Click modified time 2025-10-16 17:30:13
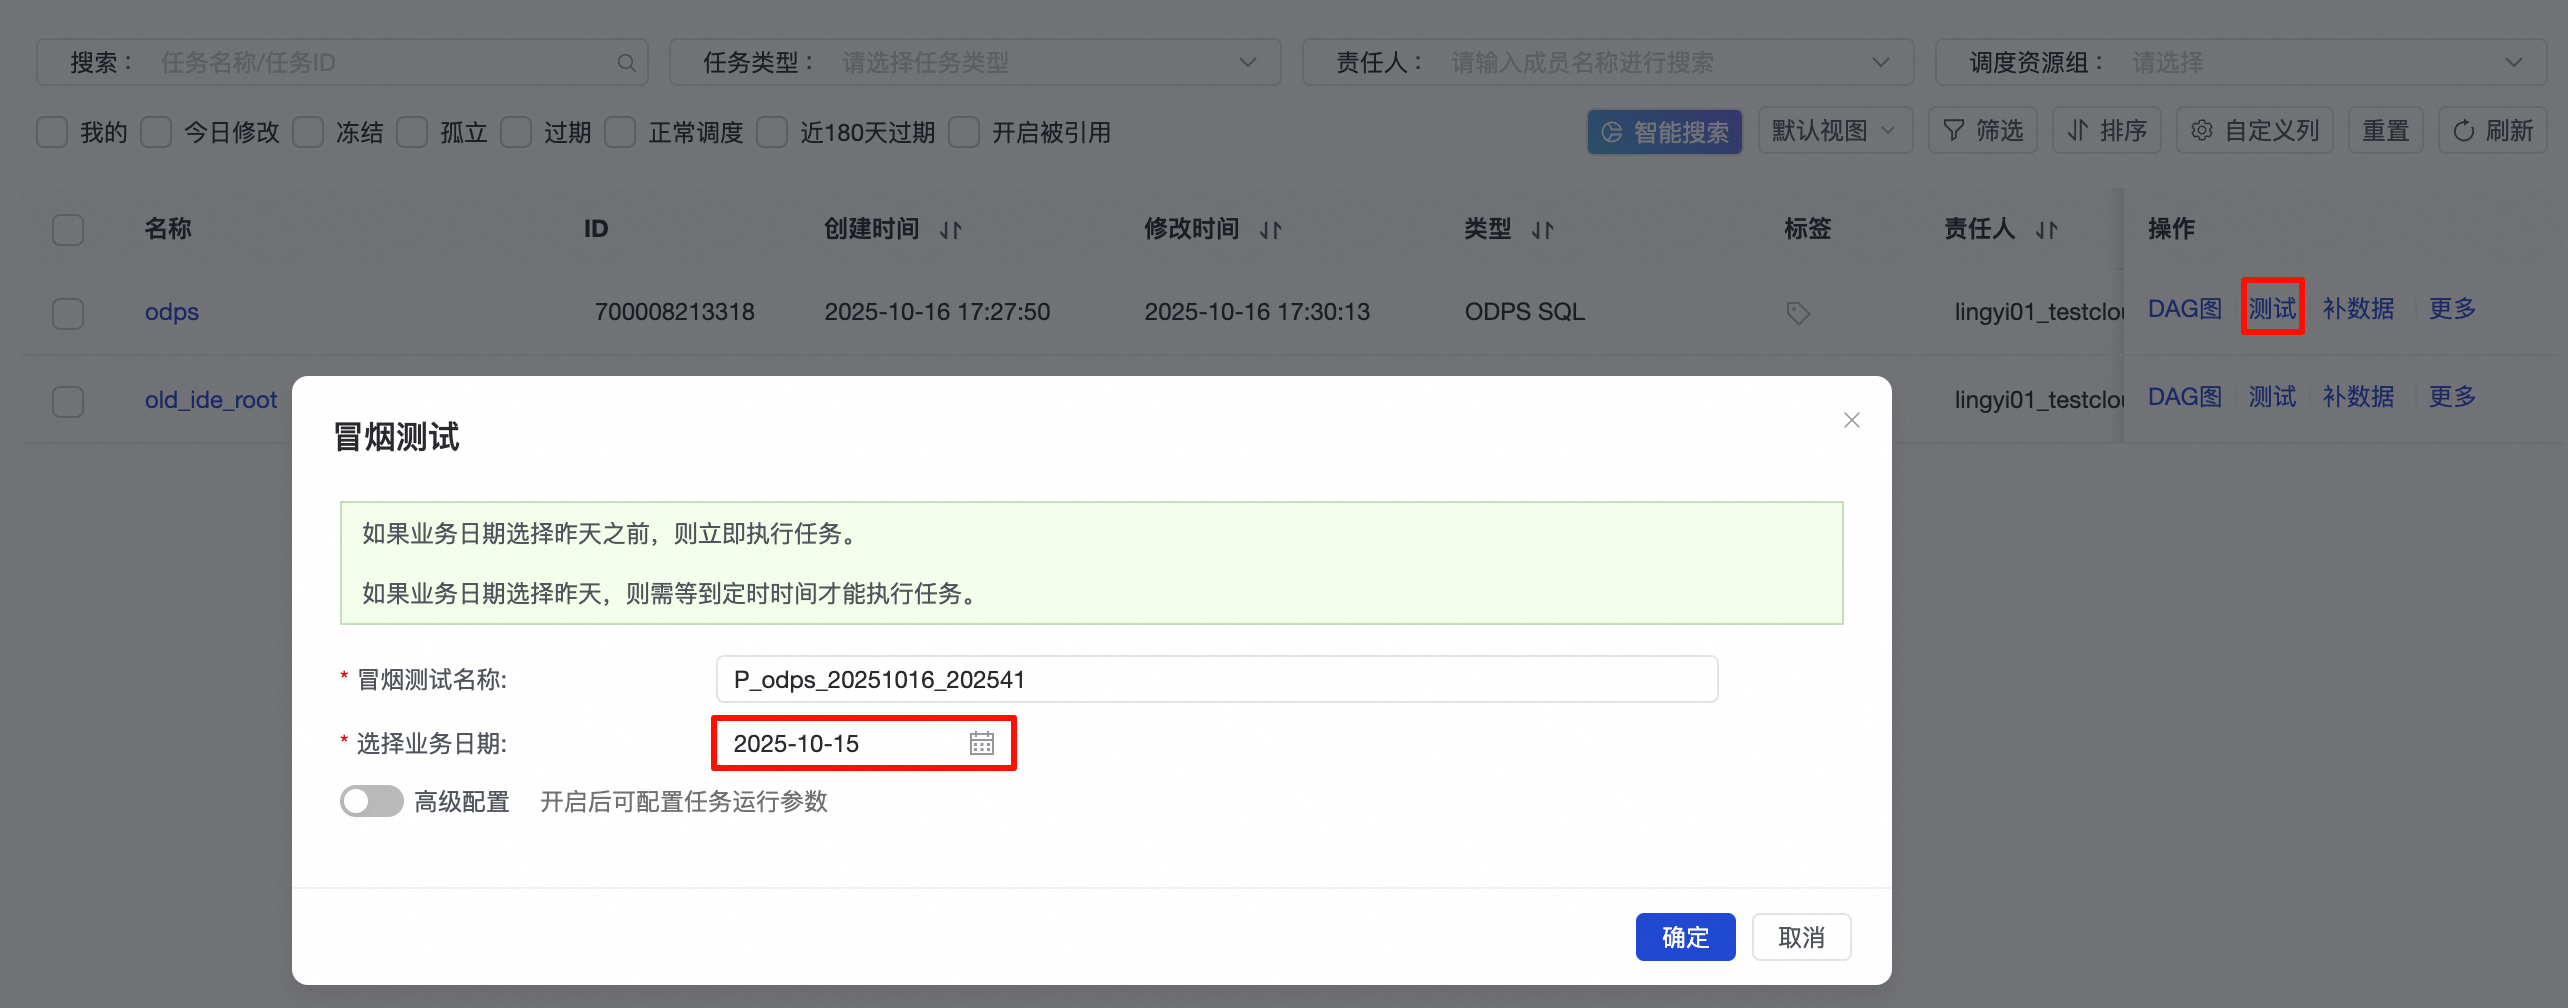 click(x=1258, y=312)
